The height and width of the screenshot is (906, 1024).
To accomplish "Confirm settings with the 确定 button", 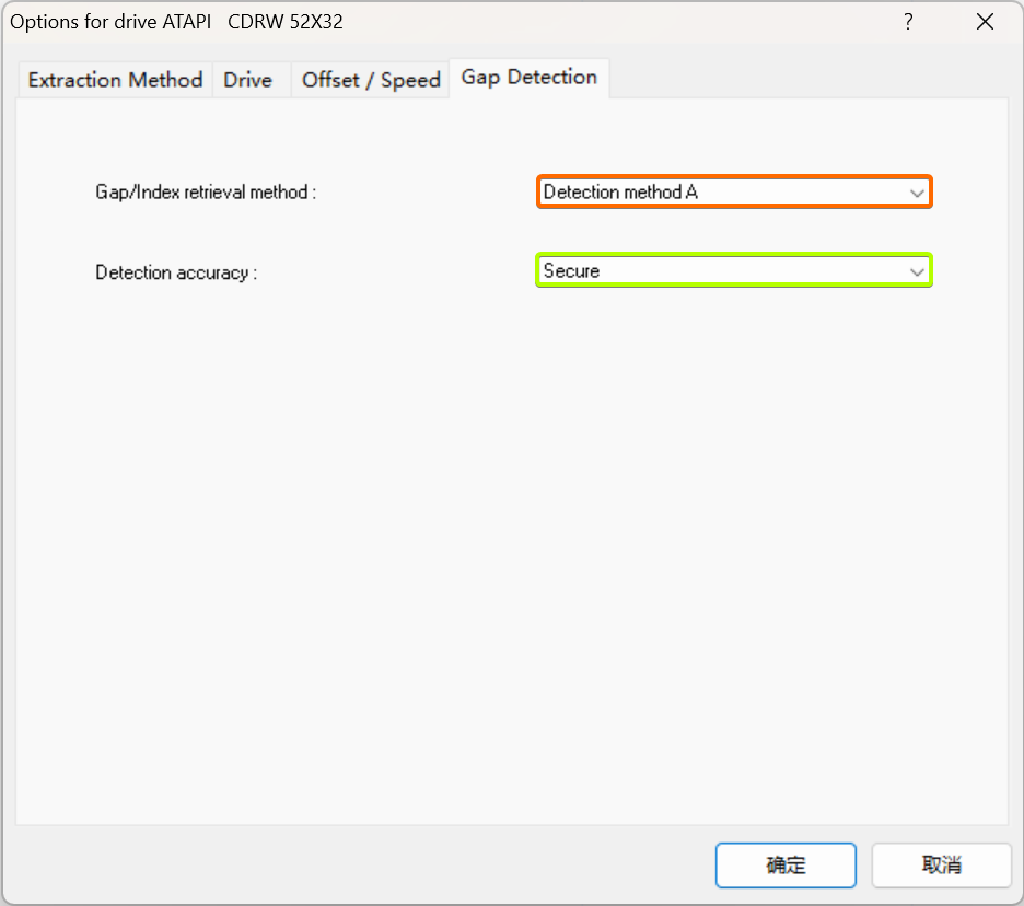I will [x=786, y=865].
